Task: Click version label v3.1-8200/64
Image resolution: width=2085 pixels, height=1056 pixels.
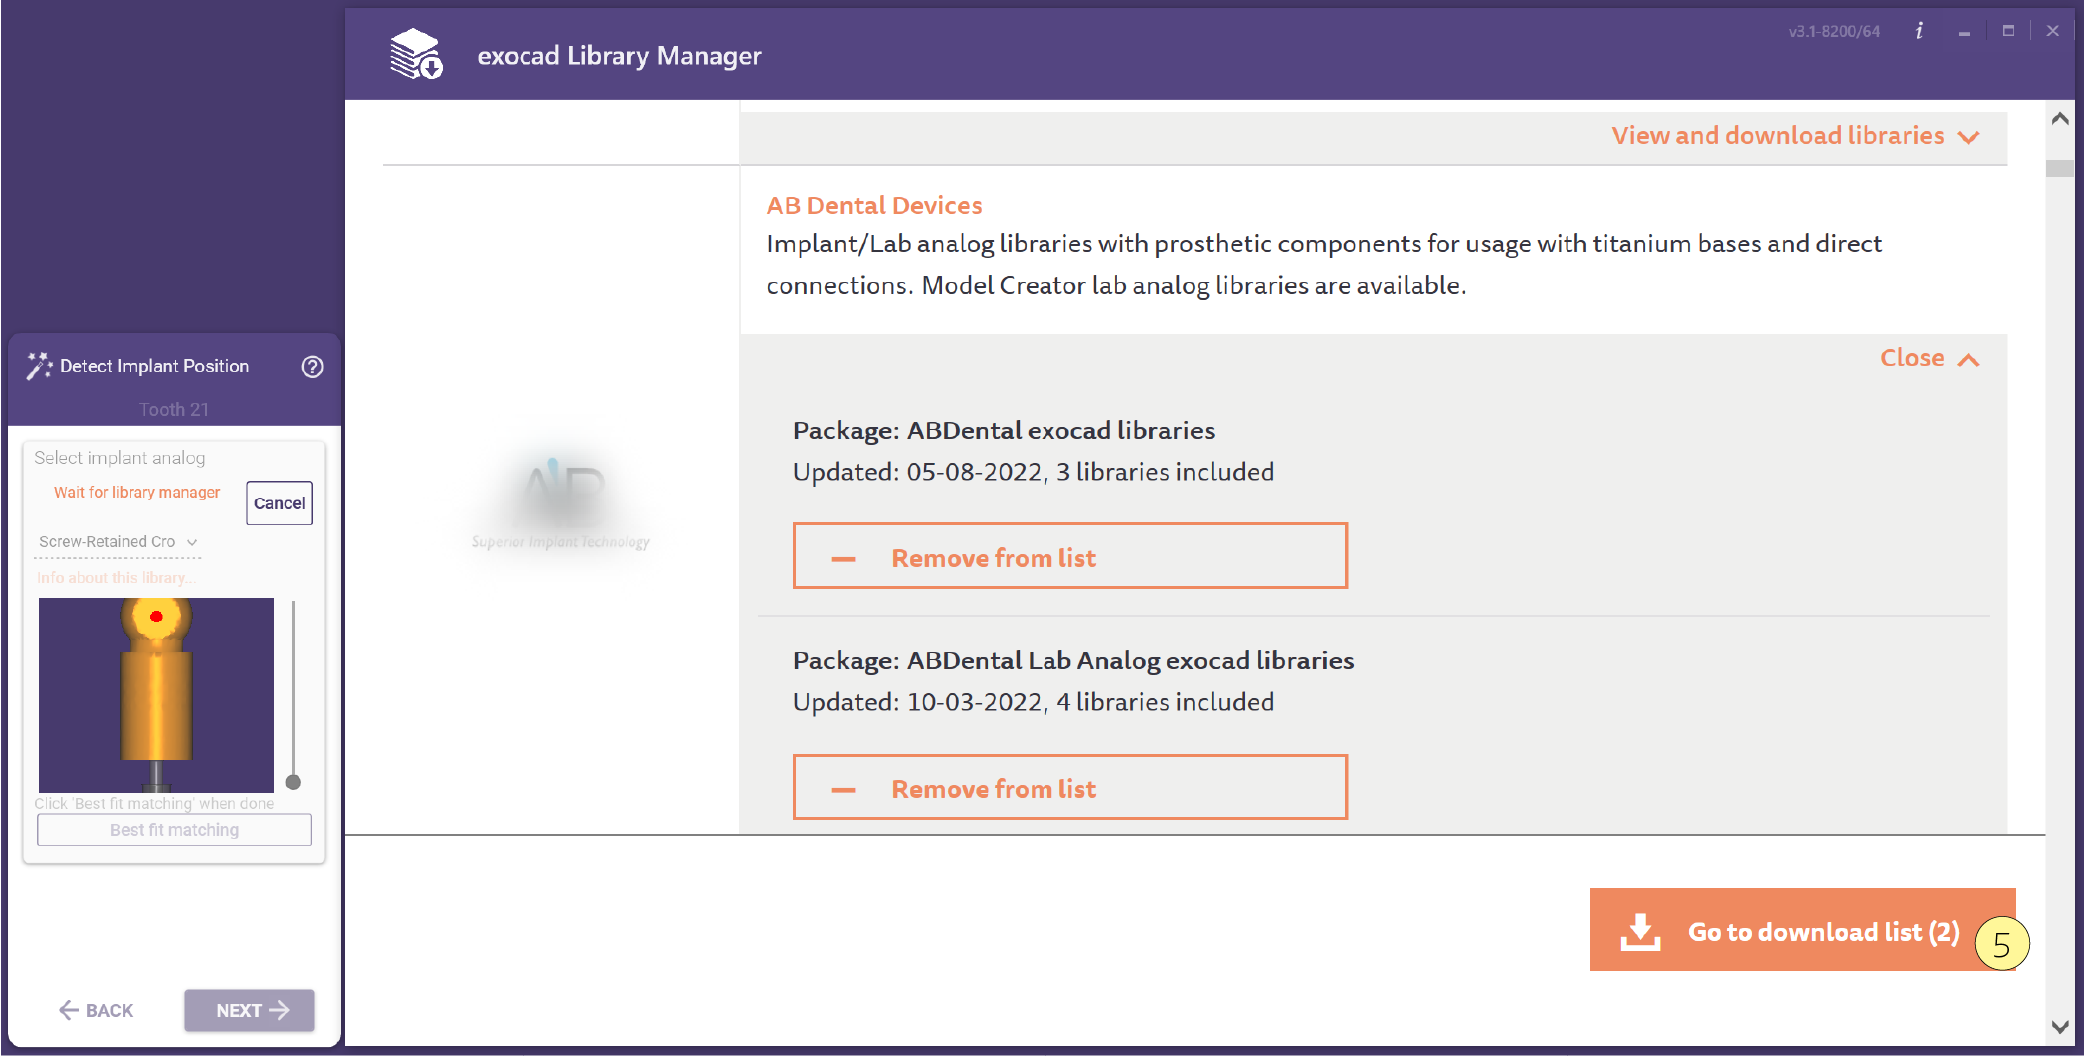Action: click(1834, 31)
